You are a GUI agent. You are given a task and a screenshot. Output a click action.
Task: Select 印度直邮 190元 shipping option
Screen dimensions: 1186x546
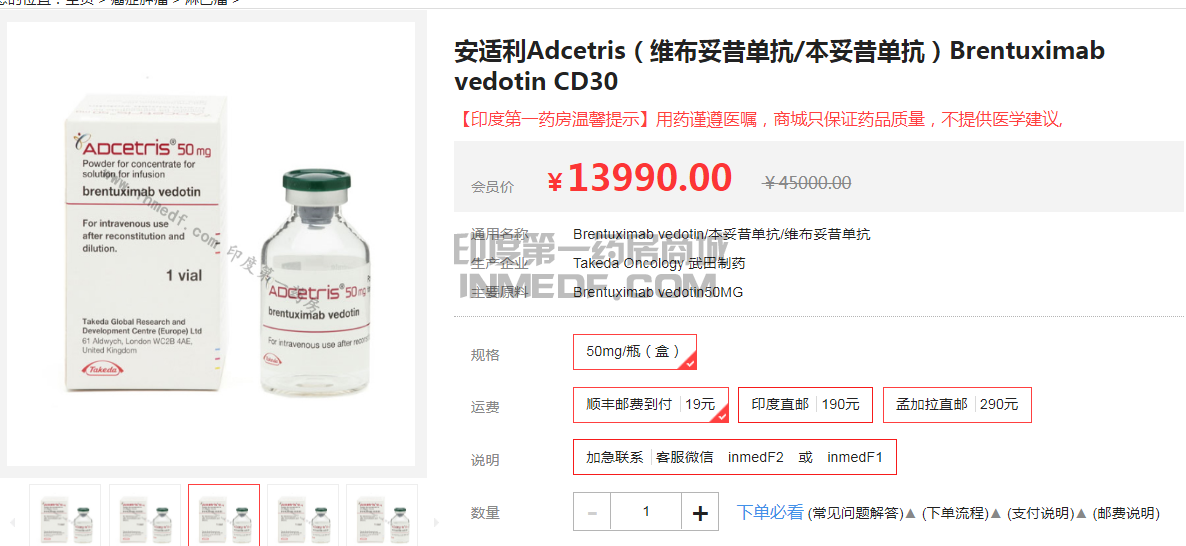click(x=805, y=405)
